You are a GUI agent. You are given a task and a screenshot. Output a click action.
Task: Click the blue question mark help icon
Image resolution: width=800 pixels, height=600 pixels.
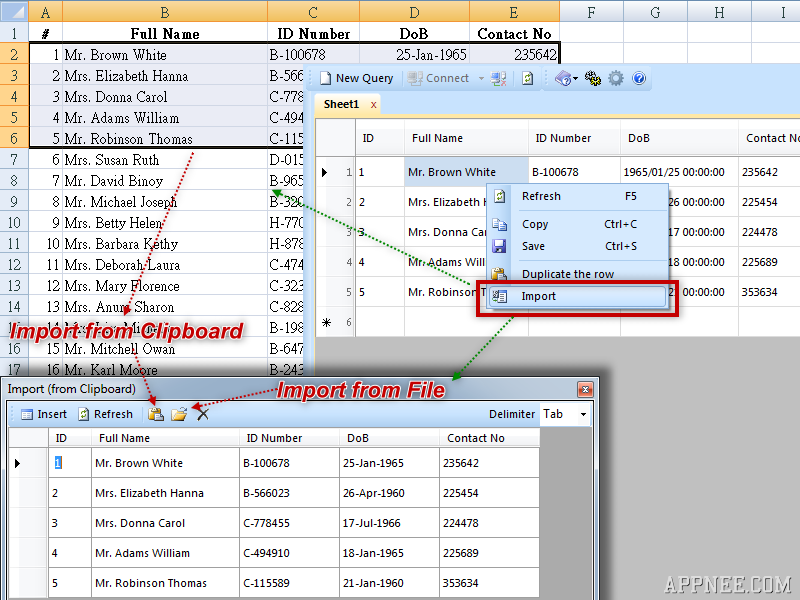(639, 79)
